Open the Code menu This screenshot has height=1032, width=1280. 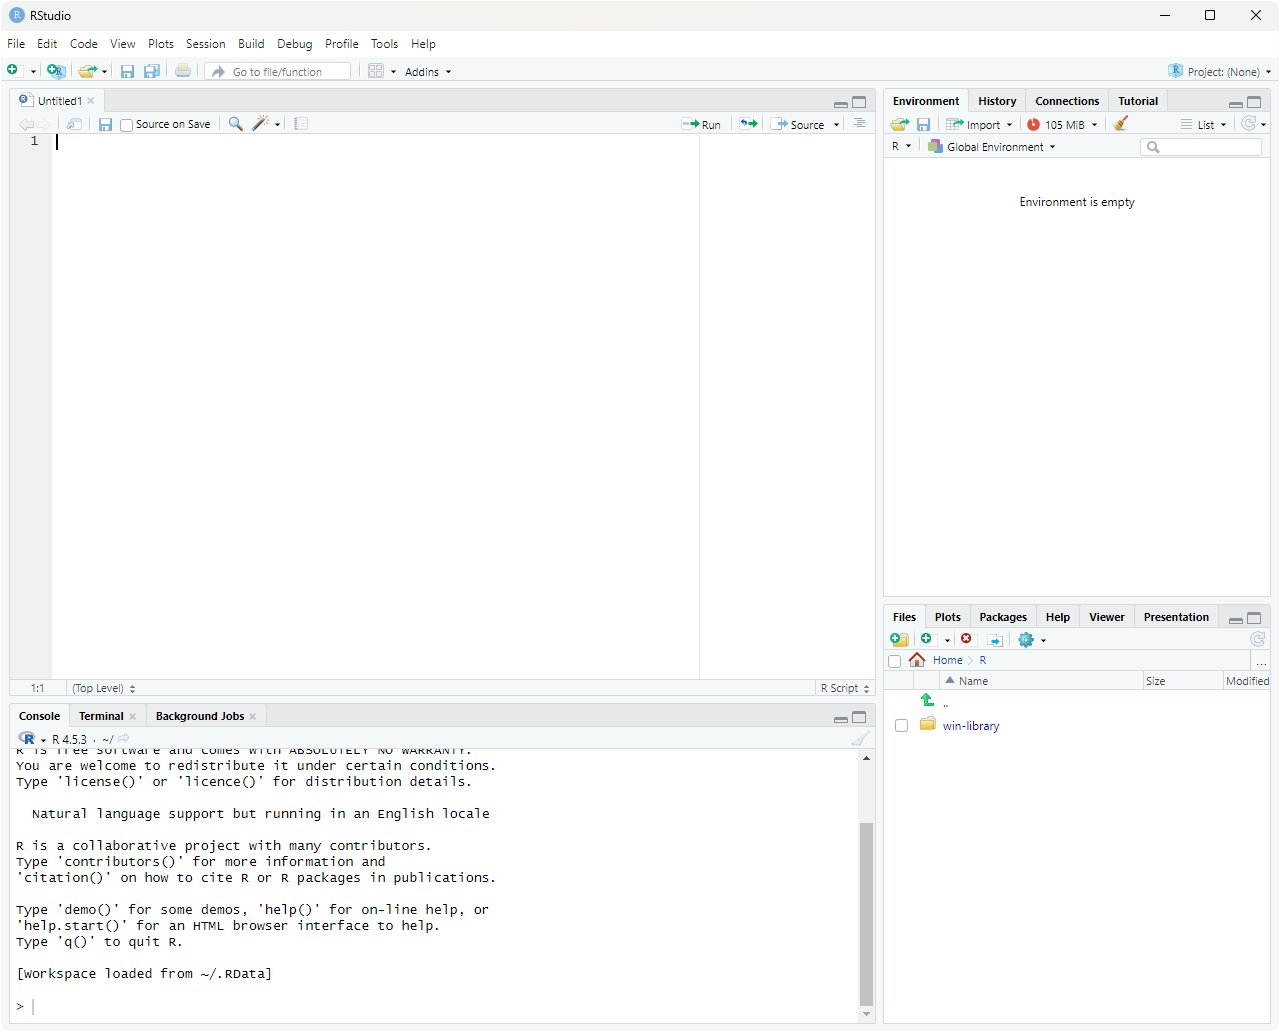[x=84, y=44]
